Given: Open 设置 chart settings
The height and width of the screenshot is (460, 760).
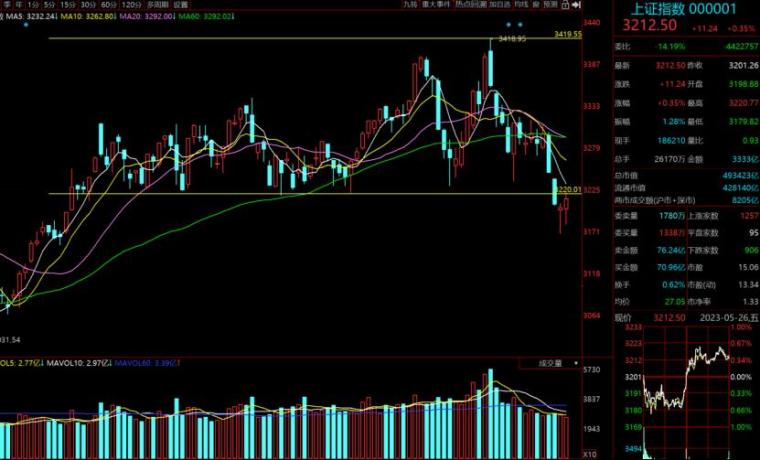Looking at the screenshot, I should (x=180, y=5).
